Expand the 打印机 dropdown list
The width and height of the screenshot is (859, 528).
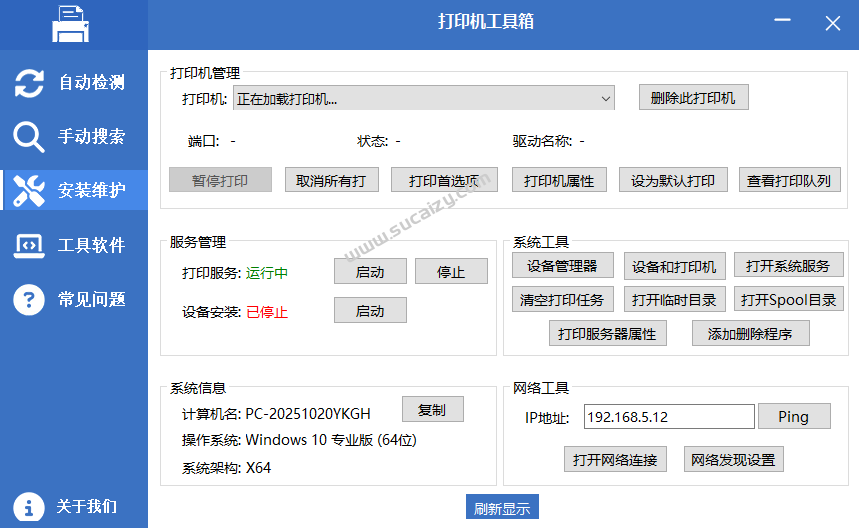(423, 98)
